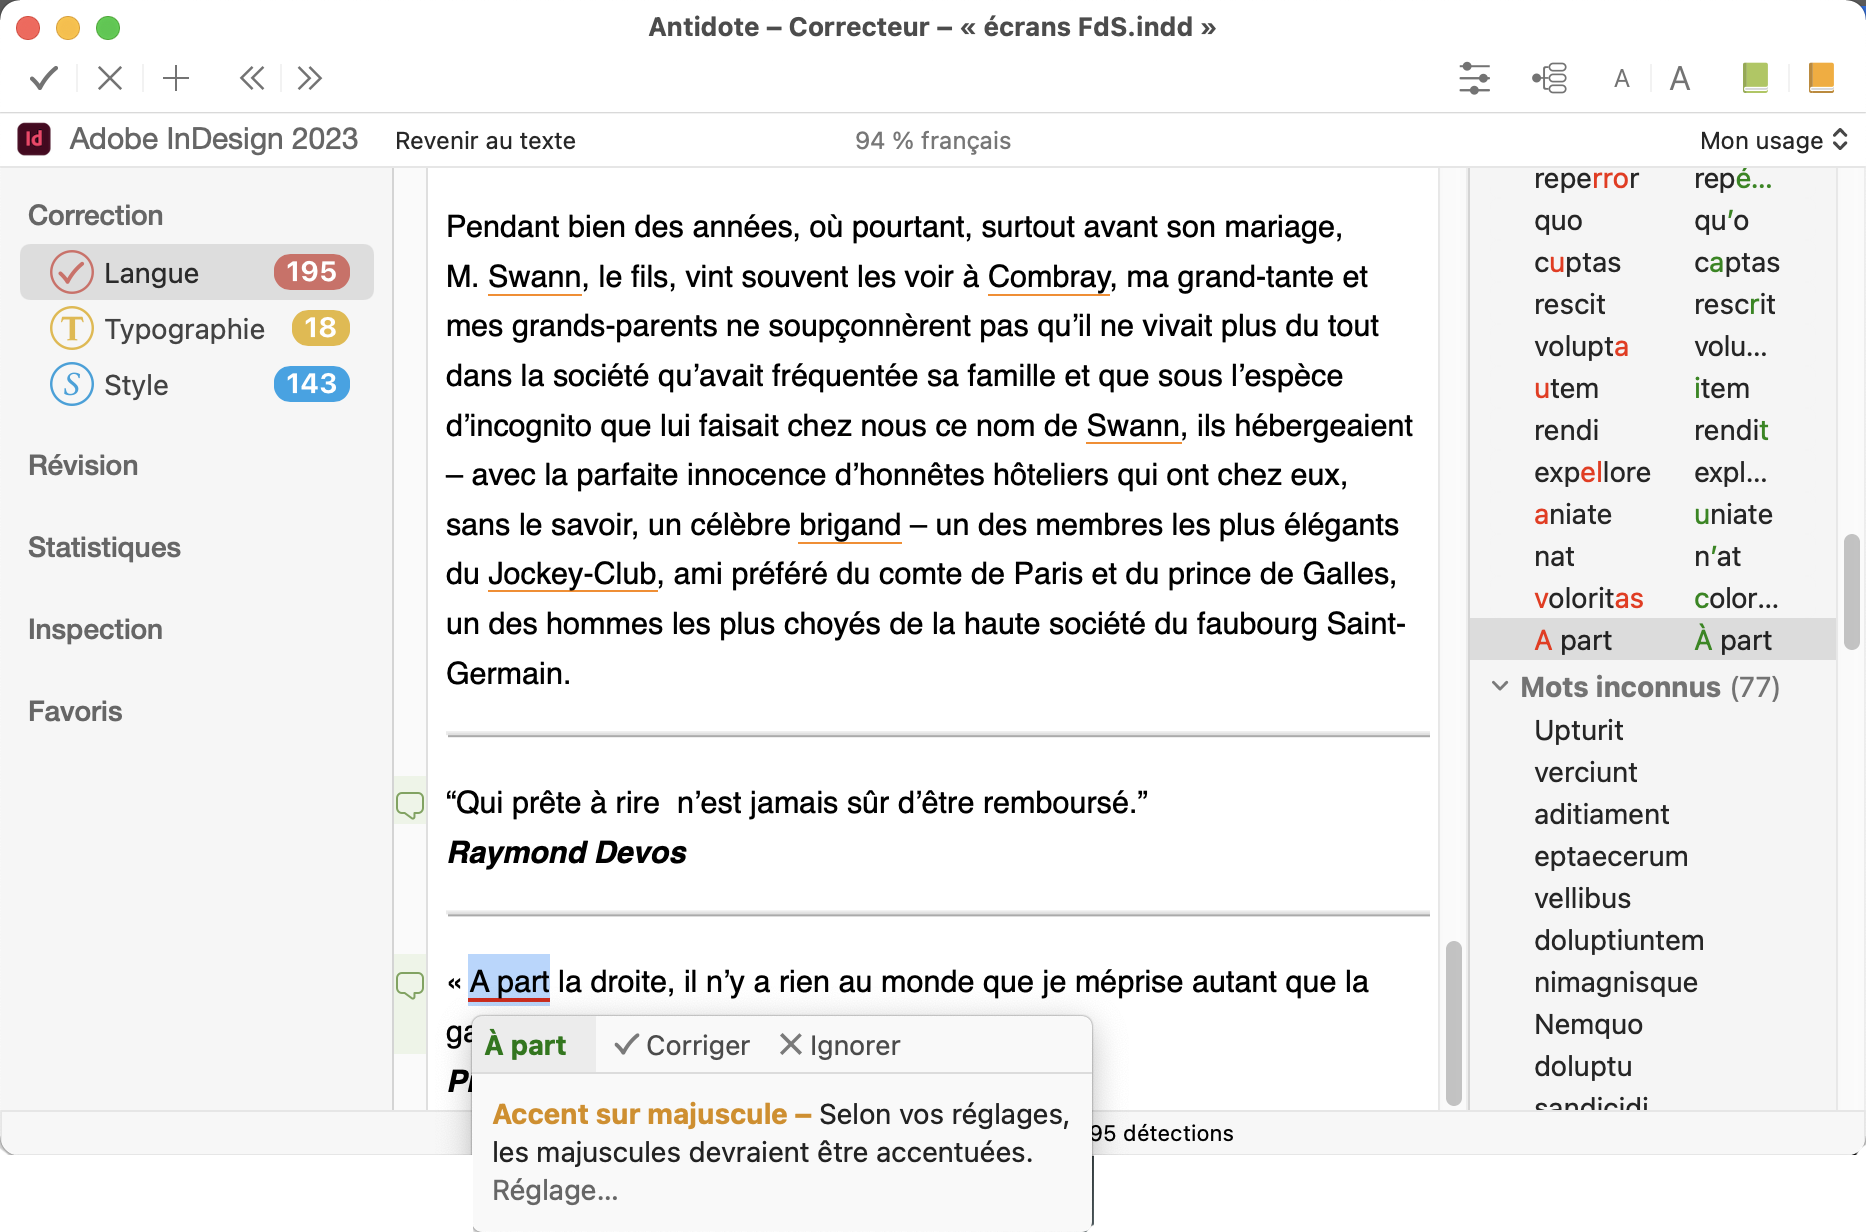Go to previous detection with double-left arrows
Screen dimensions: 1866x1232
252,78
